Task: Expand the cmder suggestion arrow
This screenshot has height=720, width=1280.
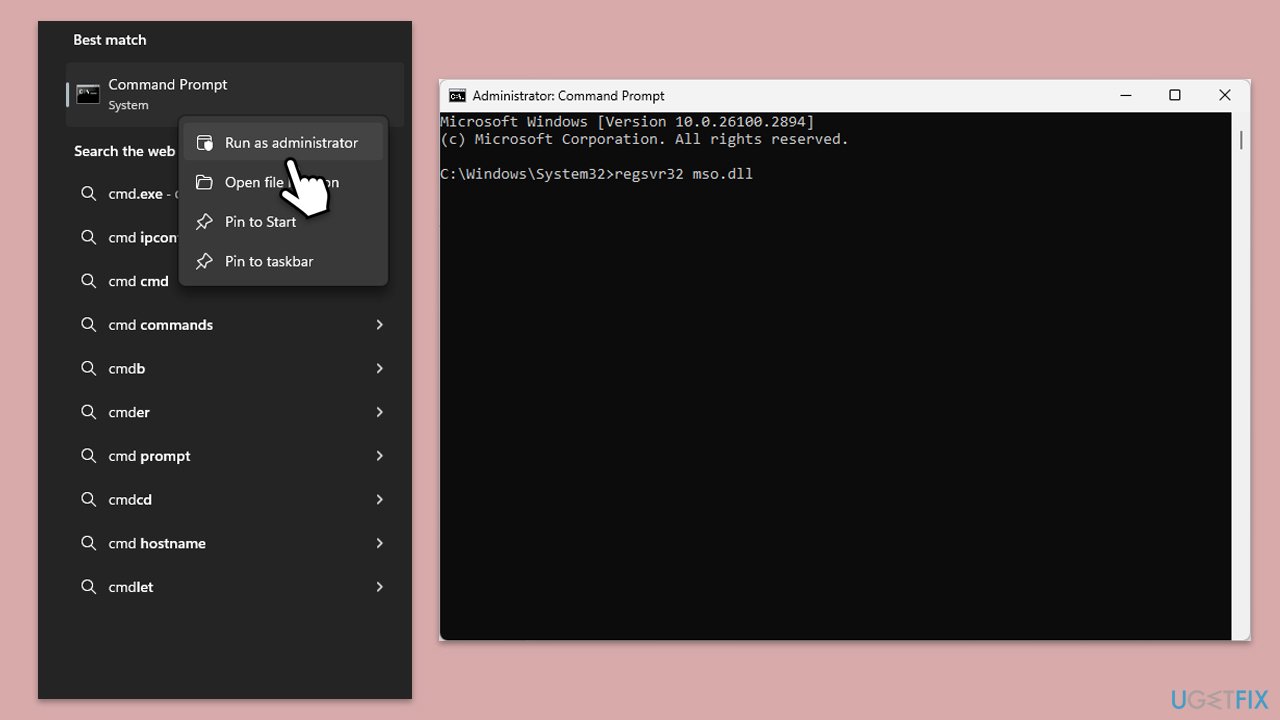Action: click(x=379, y=412)
